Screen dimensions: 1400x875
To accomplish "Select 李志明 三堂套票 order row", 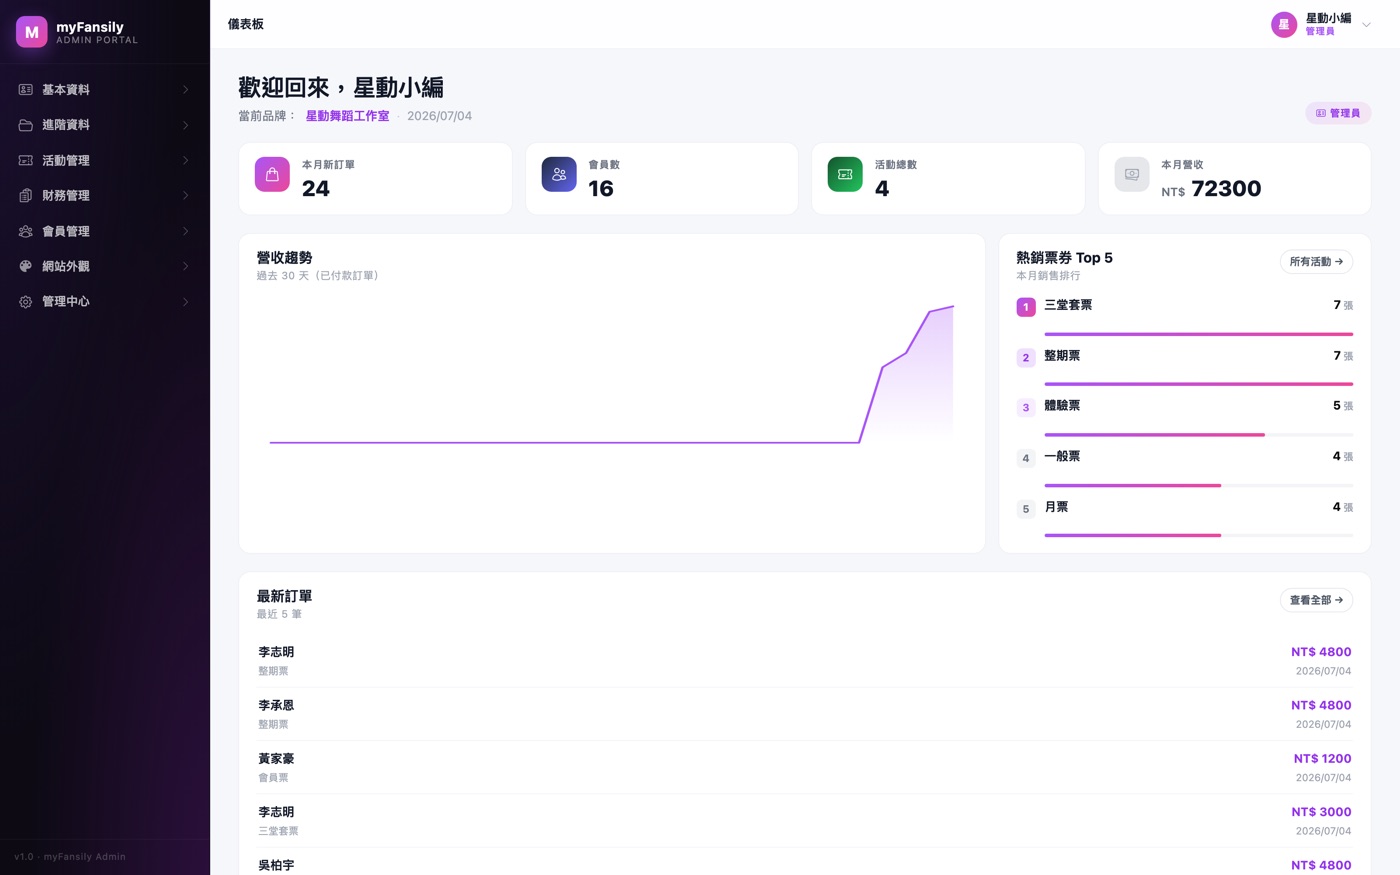I will click(x=804, y=821).
